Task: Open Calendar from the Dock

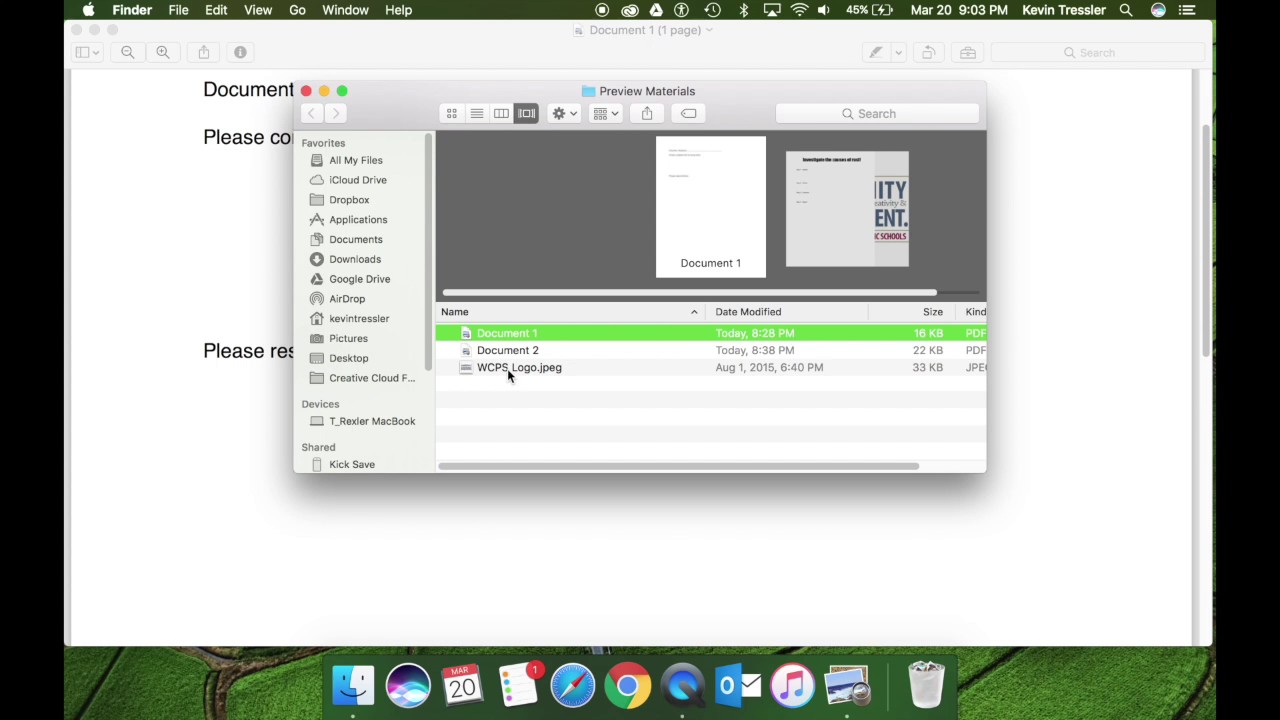Action: tap(463, 686)
